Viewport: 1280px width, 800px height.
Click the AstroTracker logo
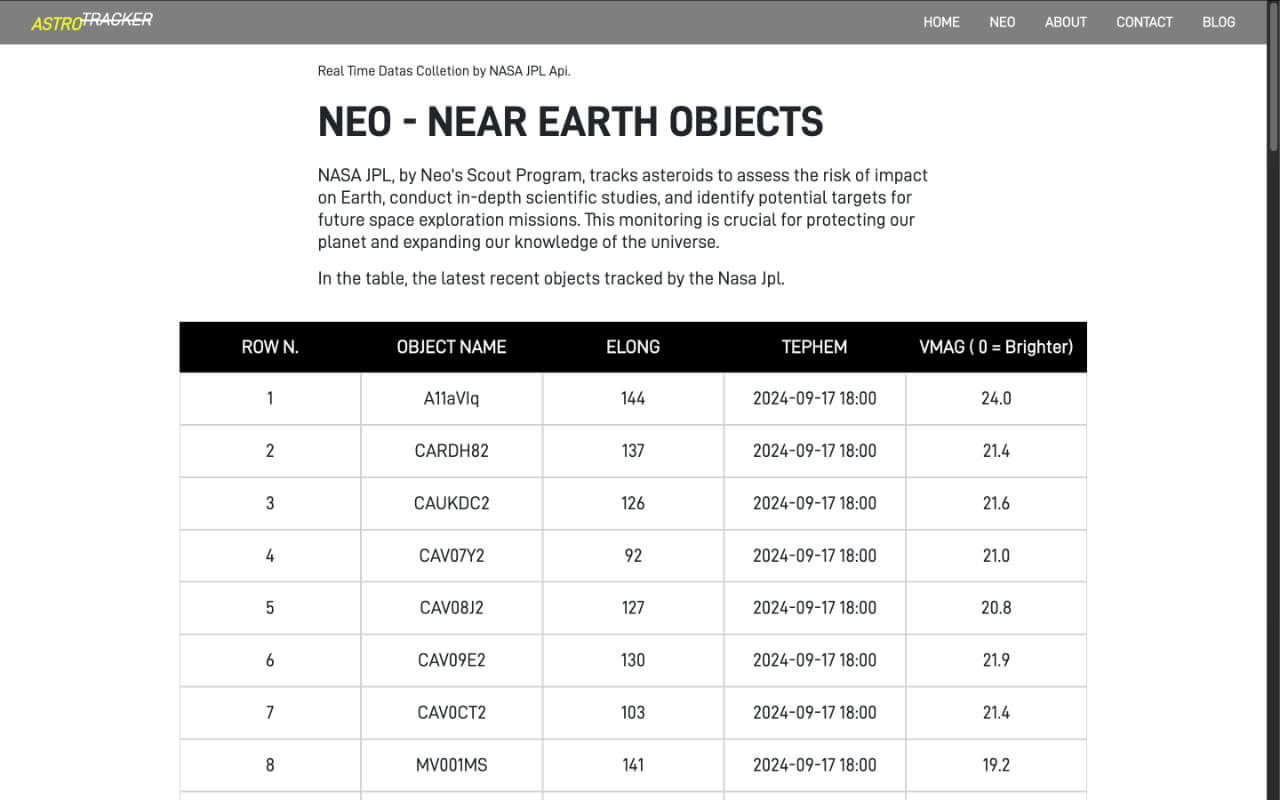(90, 20)
